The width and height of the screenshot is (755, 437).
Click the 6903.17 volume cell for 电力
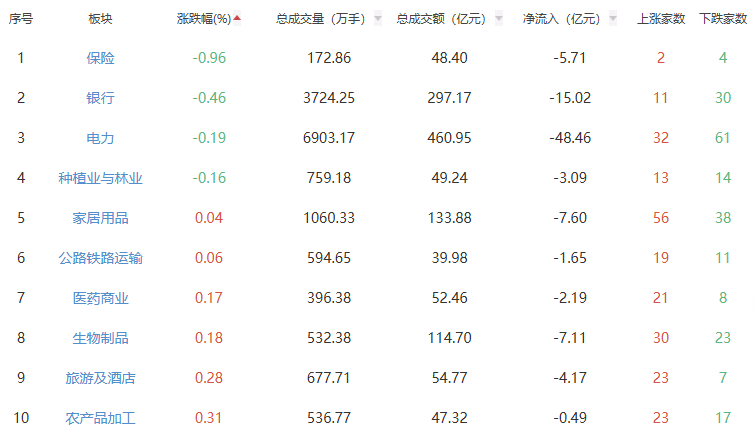pos(329,138)
